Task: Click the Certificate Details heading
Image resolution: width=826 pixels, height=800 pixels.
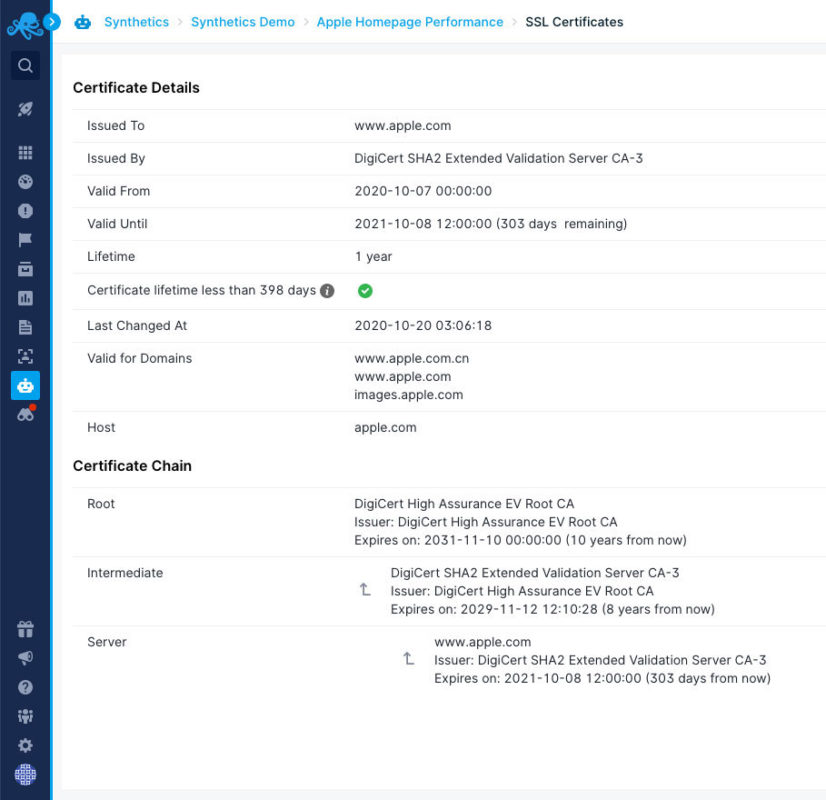Action: tap(136, 87)
